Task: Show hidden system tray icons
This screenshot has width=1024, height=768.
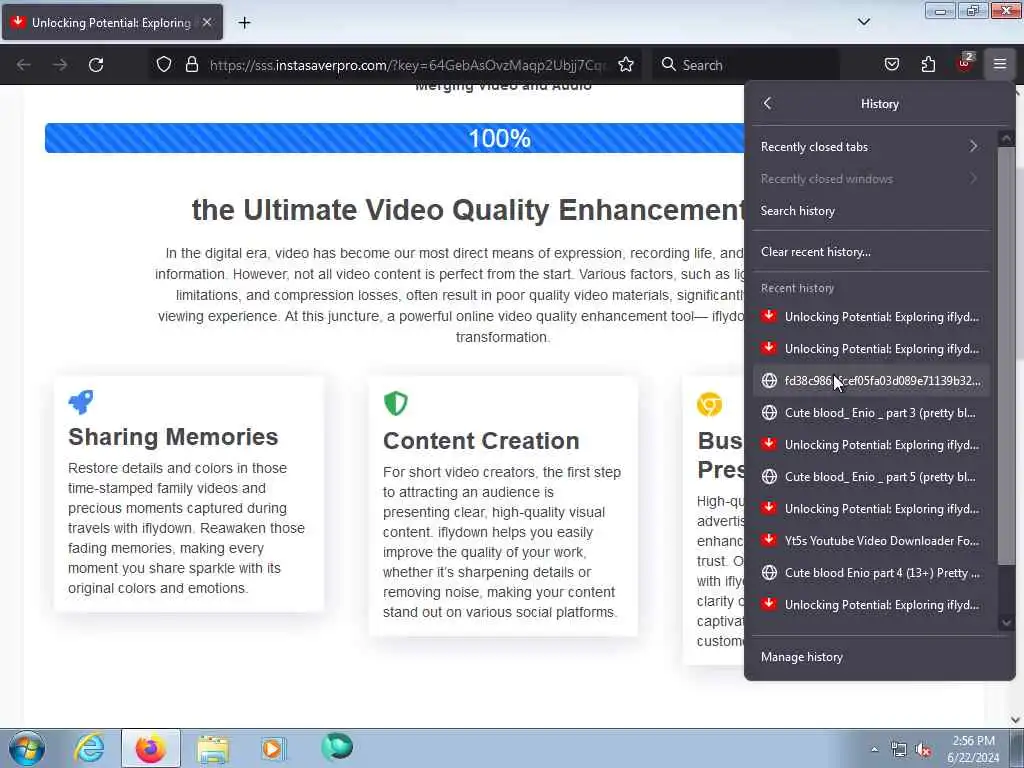Action: [874, 749]
